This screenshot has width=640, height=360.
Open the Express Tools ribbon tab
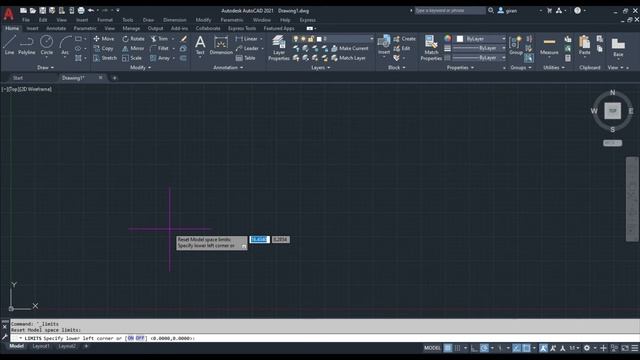pos(242,29)
